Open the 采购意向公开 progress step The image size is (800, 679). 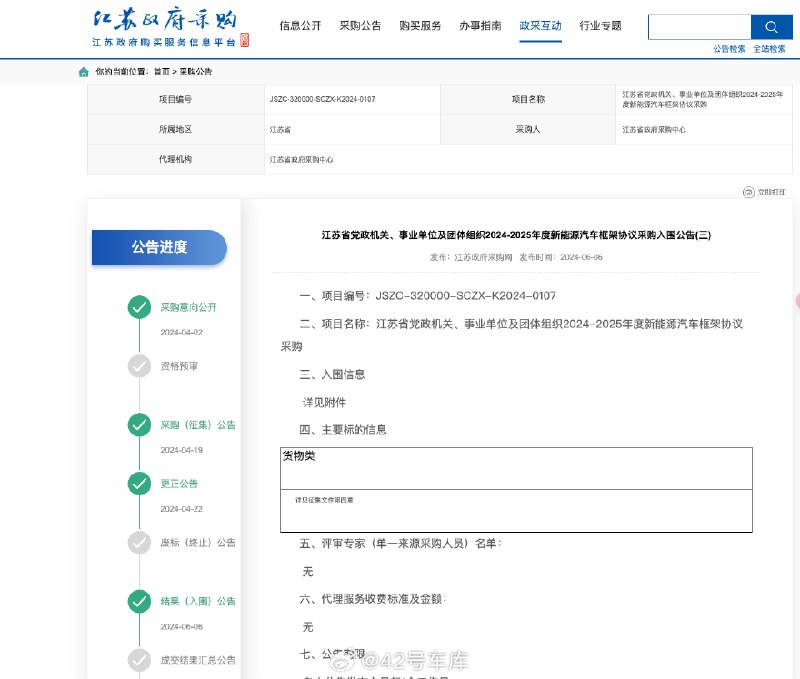coord(188,307)
